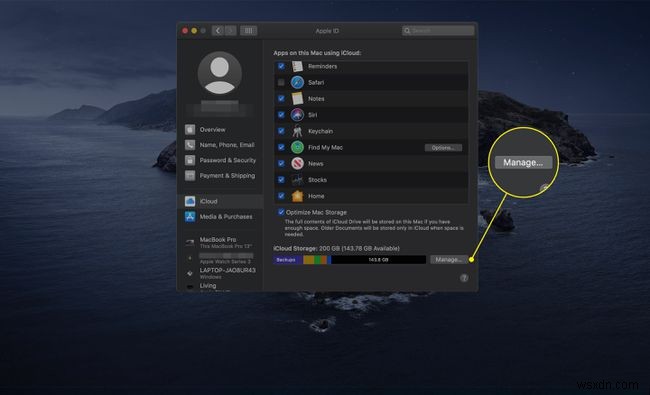The image size is (650, 395).
Task: Click the Manage iCloud storage button
Action: point(449,259)
